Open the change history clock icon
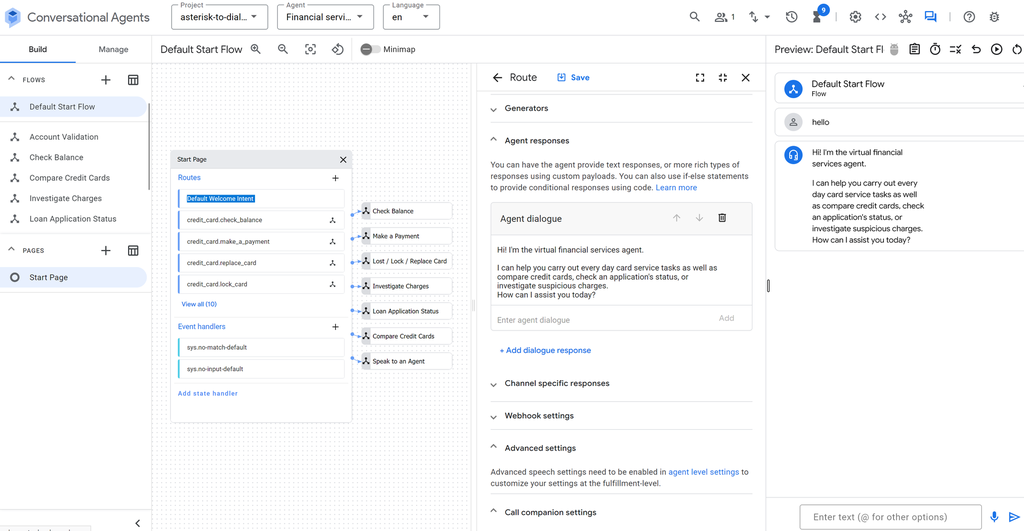 [791, 17]
